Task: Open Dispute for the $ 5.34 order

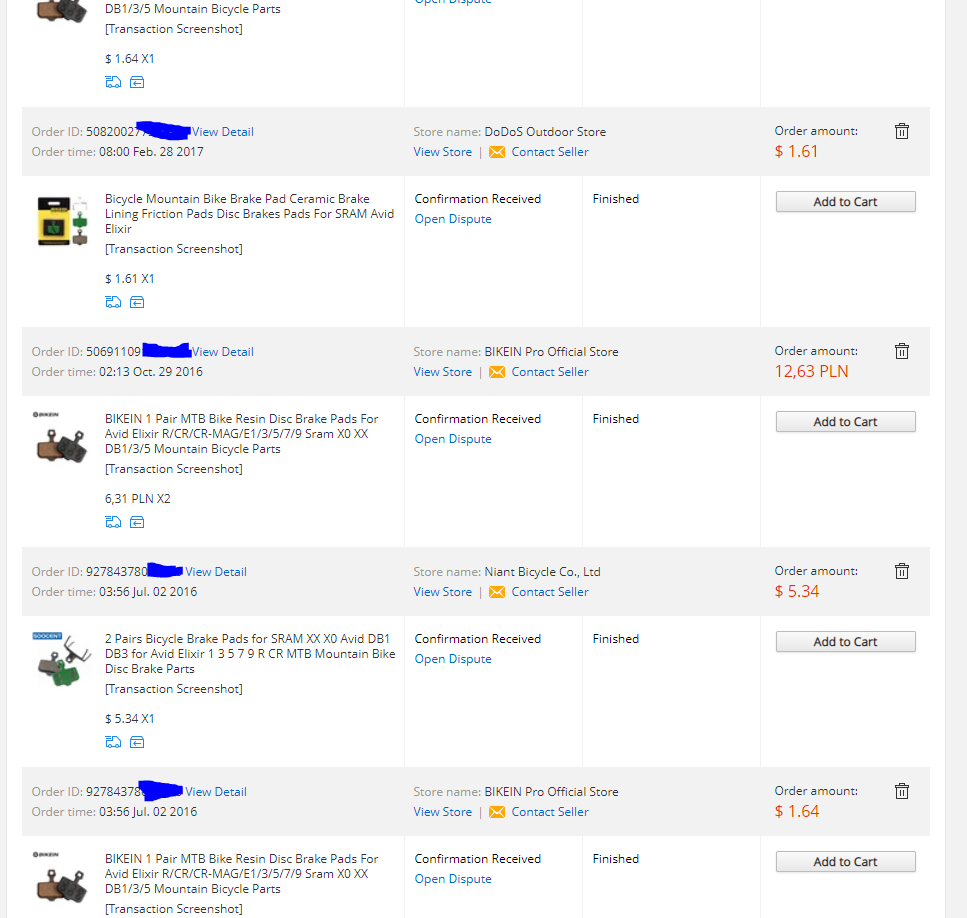Action: tap(453, 659)
